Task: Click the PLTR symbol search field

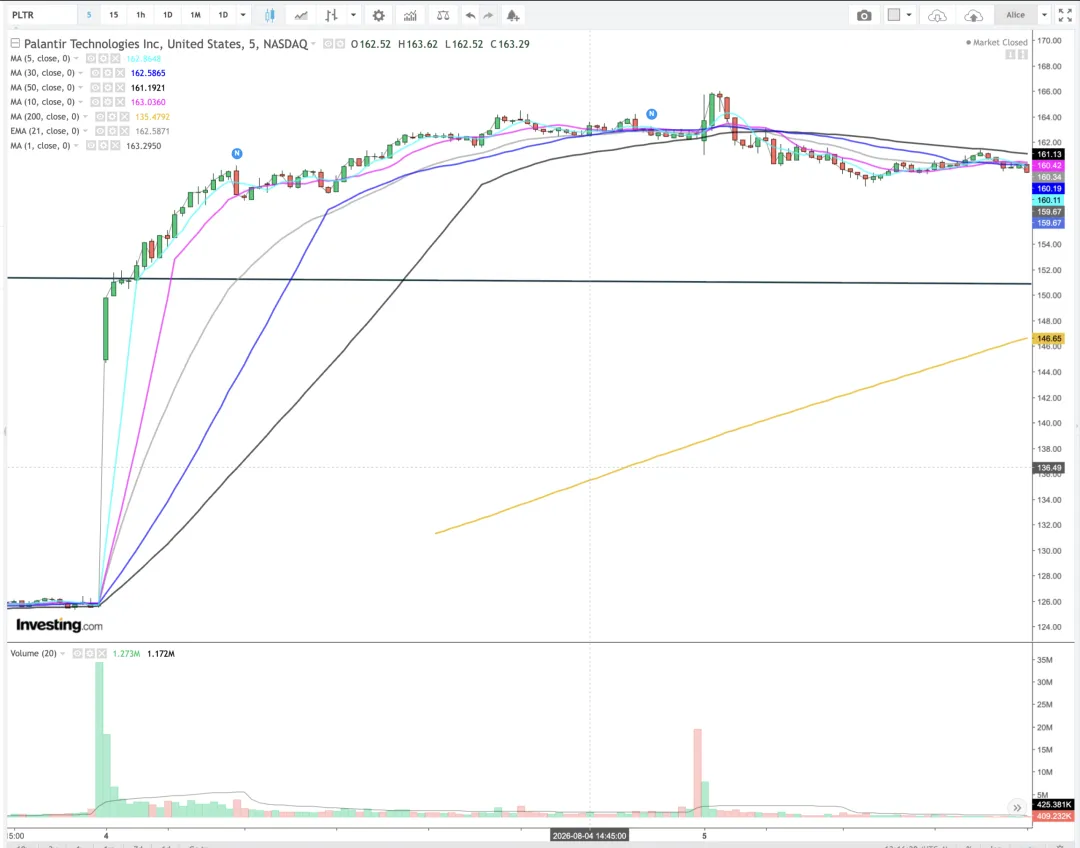Action: coord(41,15)
